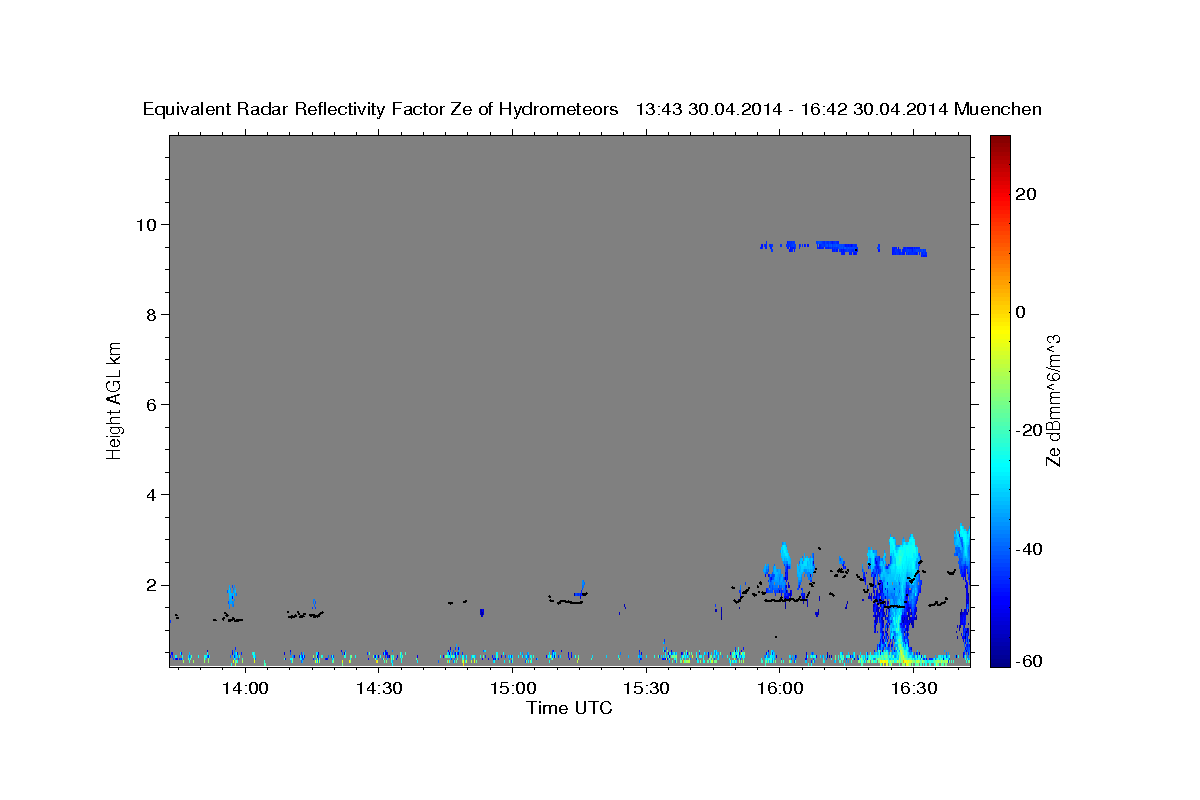
Task: Click the thin cirrus echo near 9.5 km
Action: coord(843,247)
